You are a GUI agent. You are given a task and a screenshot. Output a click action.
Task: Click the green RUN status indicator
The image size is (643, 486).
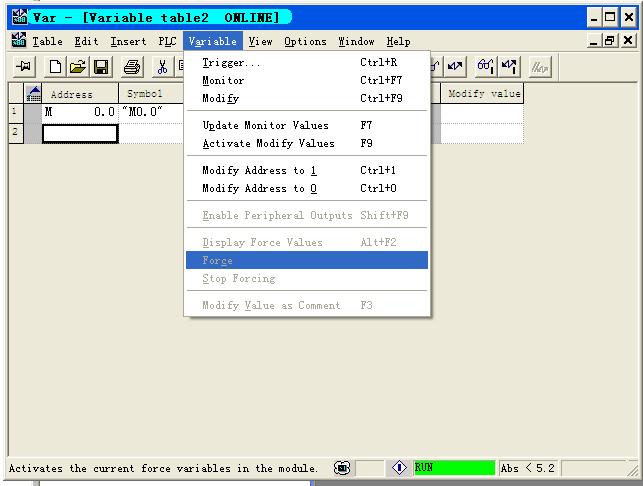coord(453,467)
